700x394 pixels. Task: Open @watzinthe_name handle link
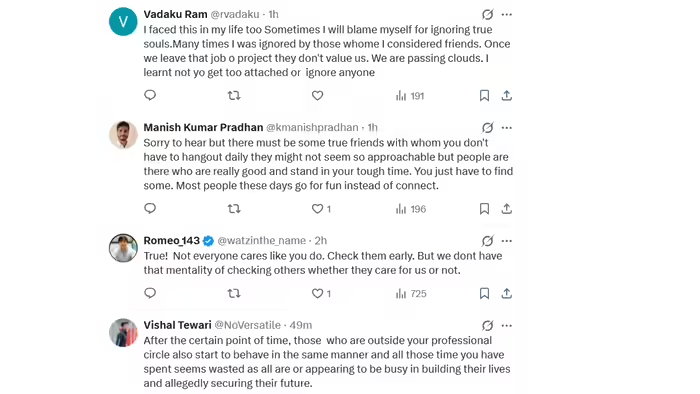click(x=262, y=241)
